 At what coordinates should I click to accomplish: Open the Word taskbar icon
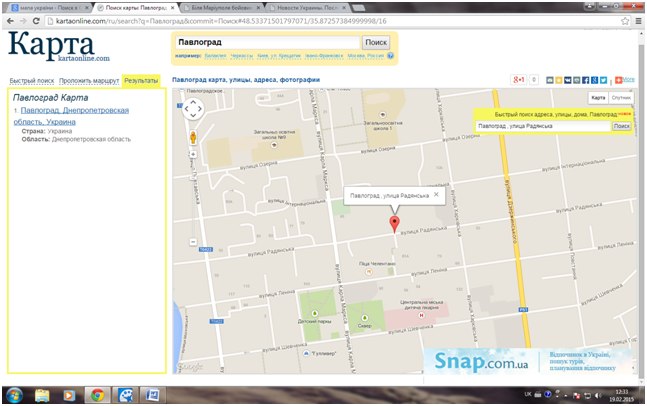[x=153, y=395]
